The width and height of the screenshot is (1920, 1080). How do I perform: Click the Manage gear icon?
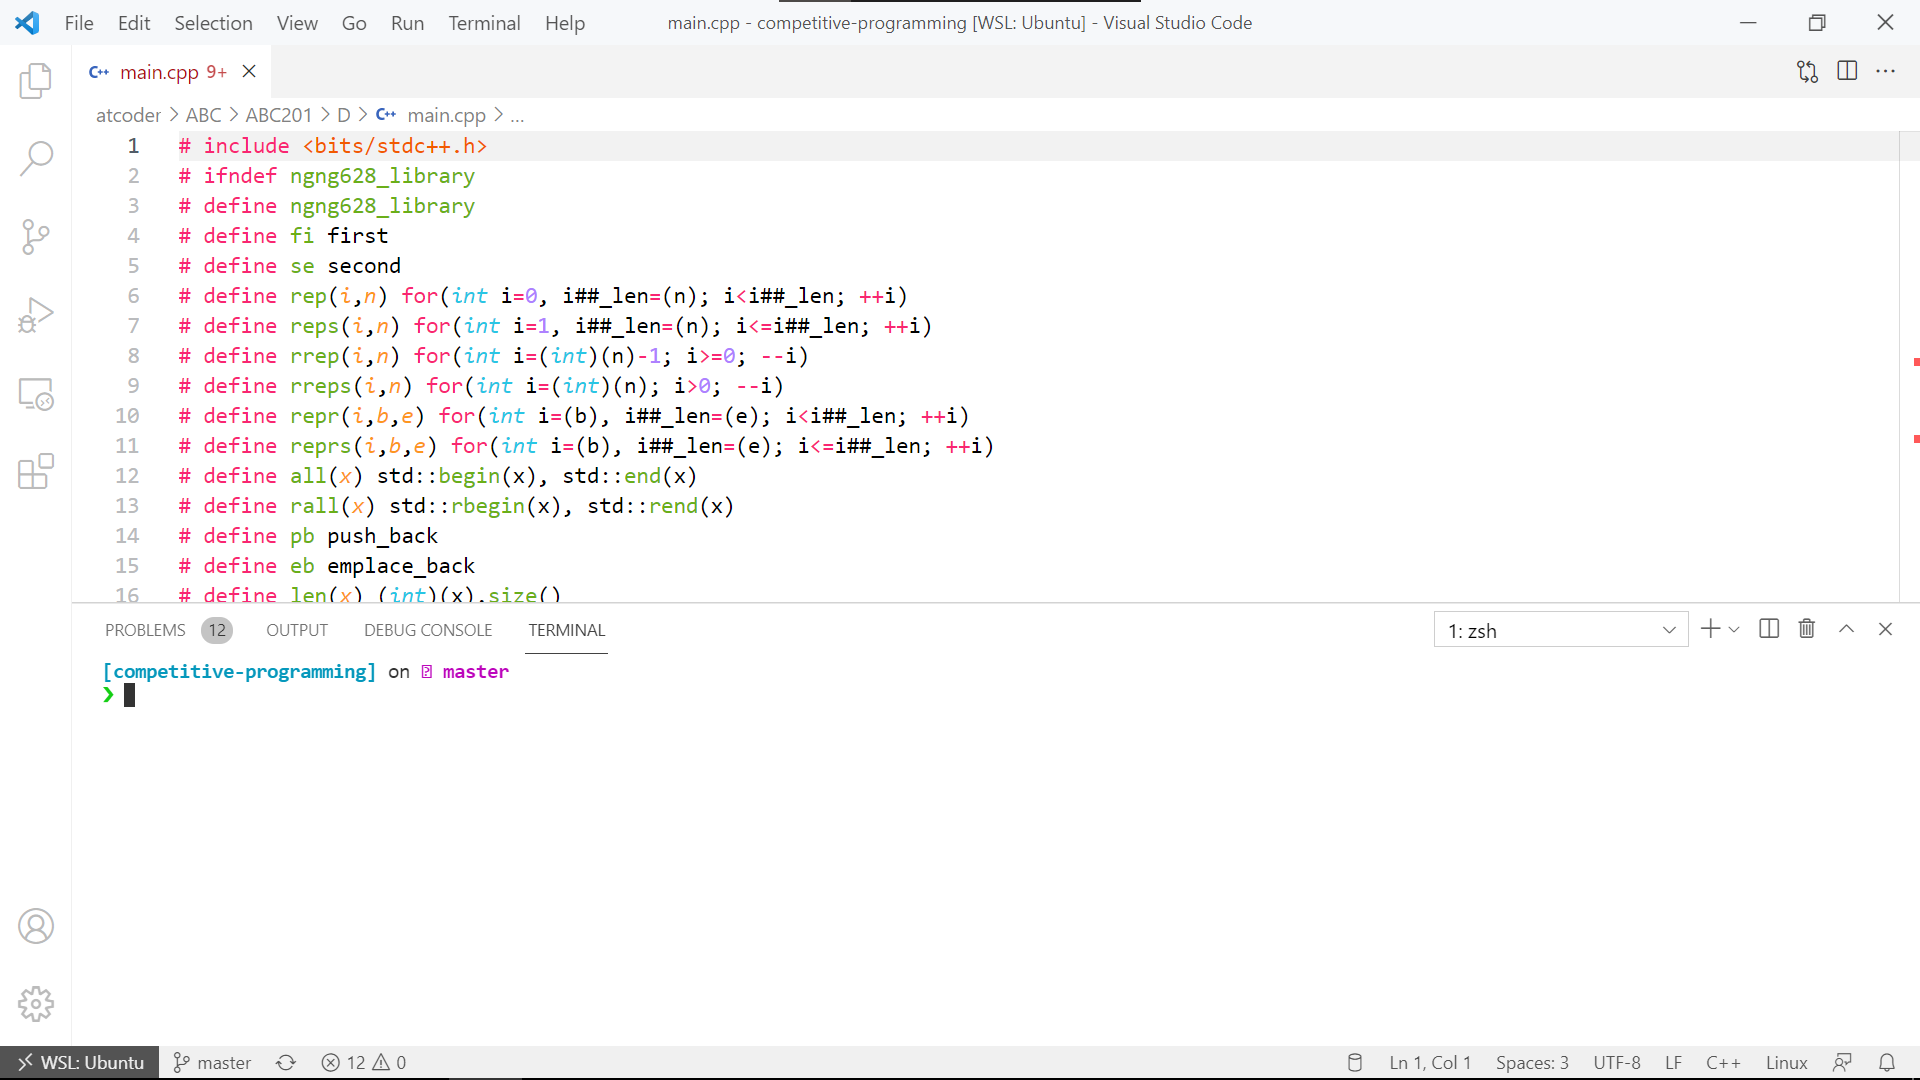pos(36,1003)
